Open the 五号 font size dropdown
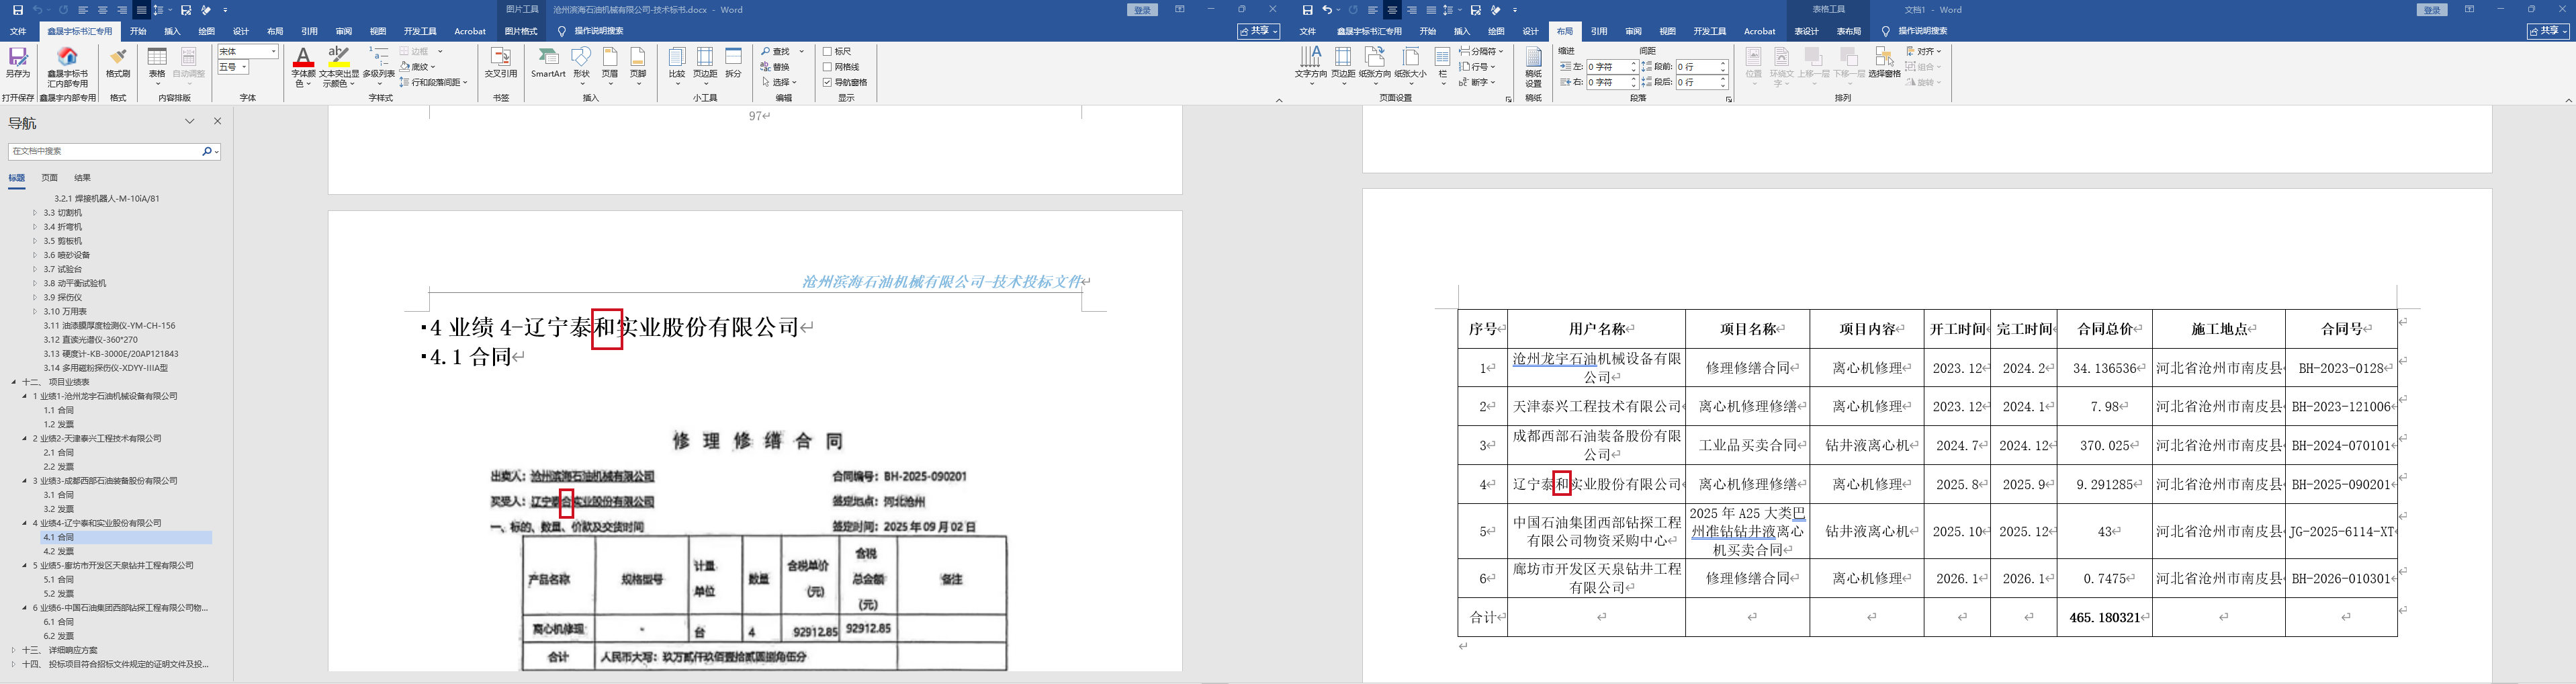 pos(244,67)
